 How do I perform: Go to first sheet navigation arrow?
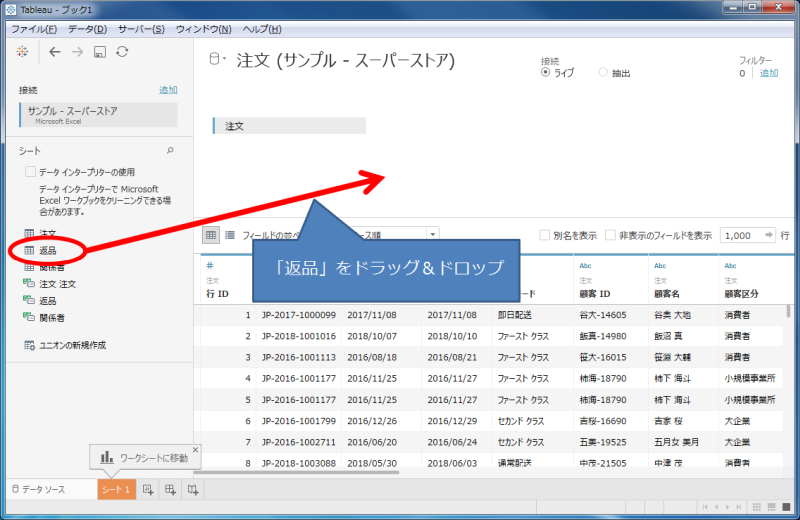click(x=705, y=507)
